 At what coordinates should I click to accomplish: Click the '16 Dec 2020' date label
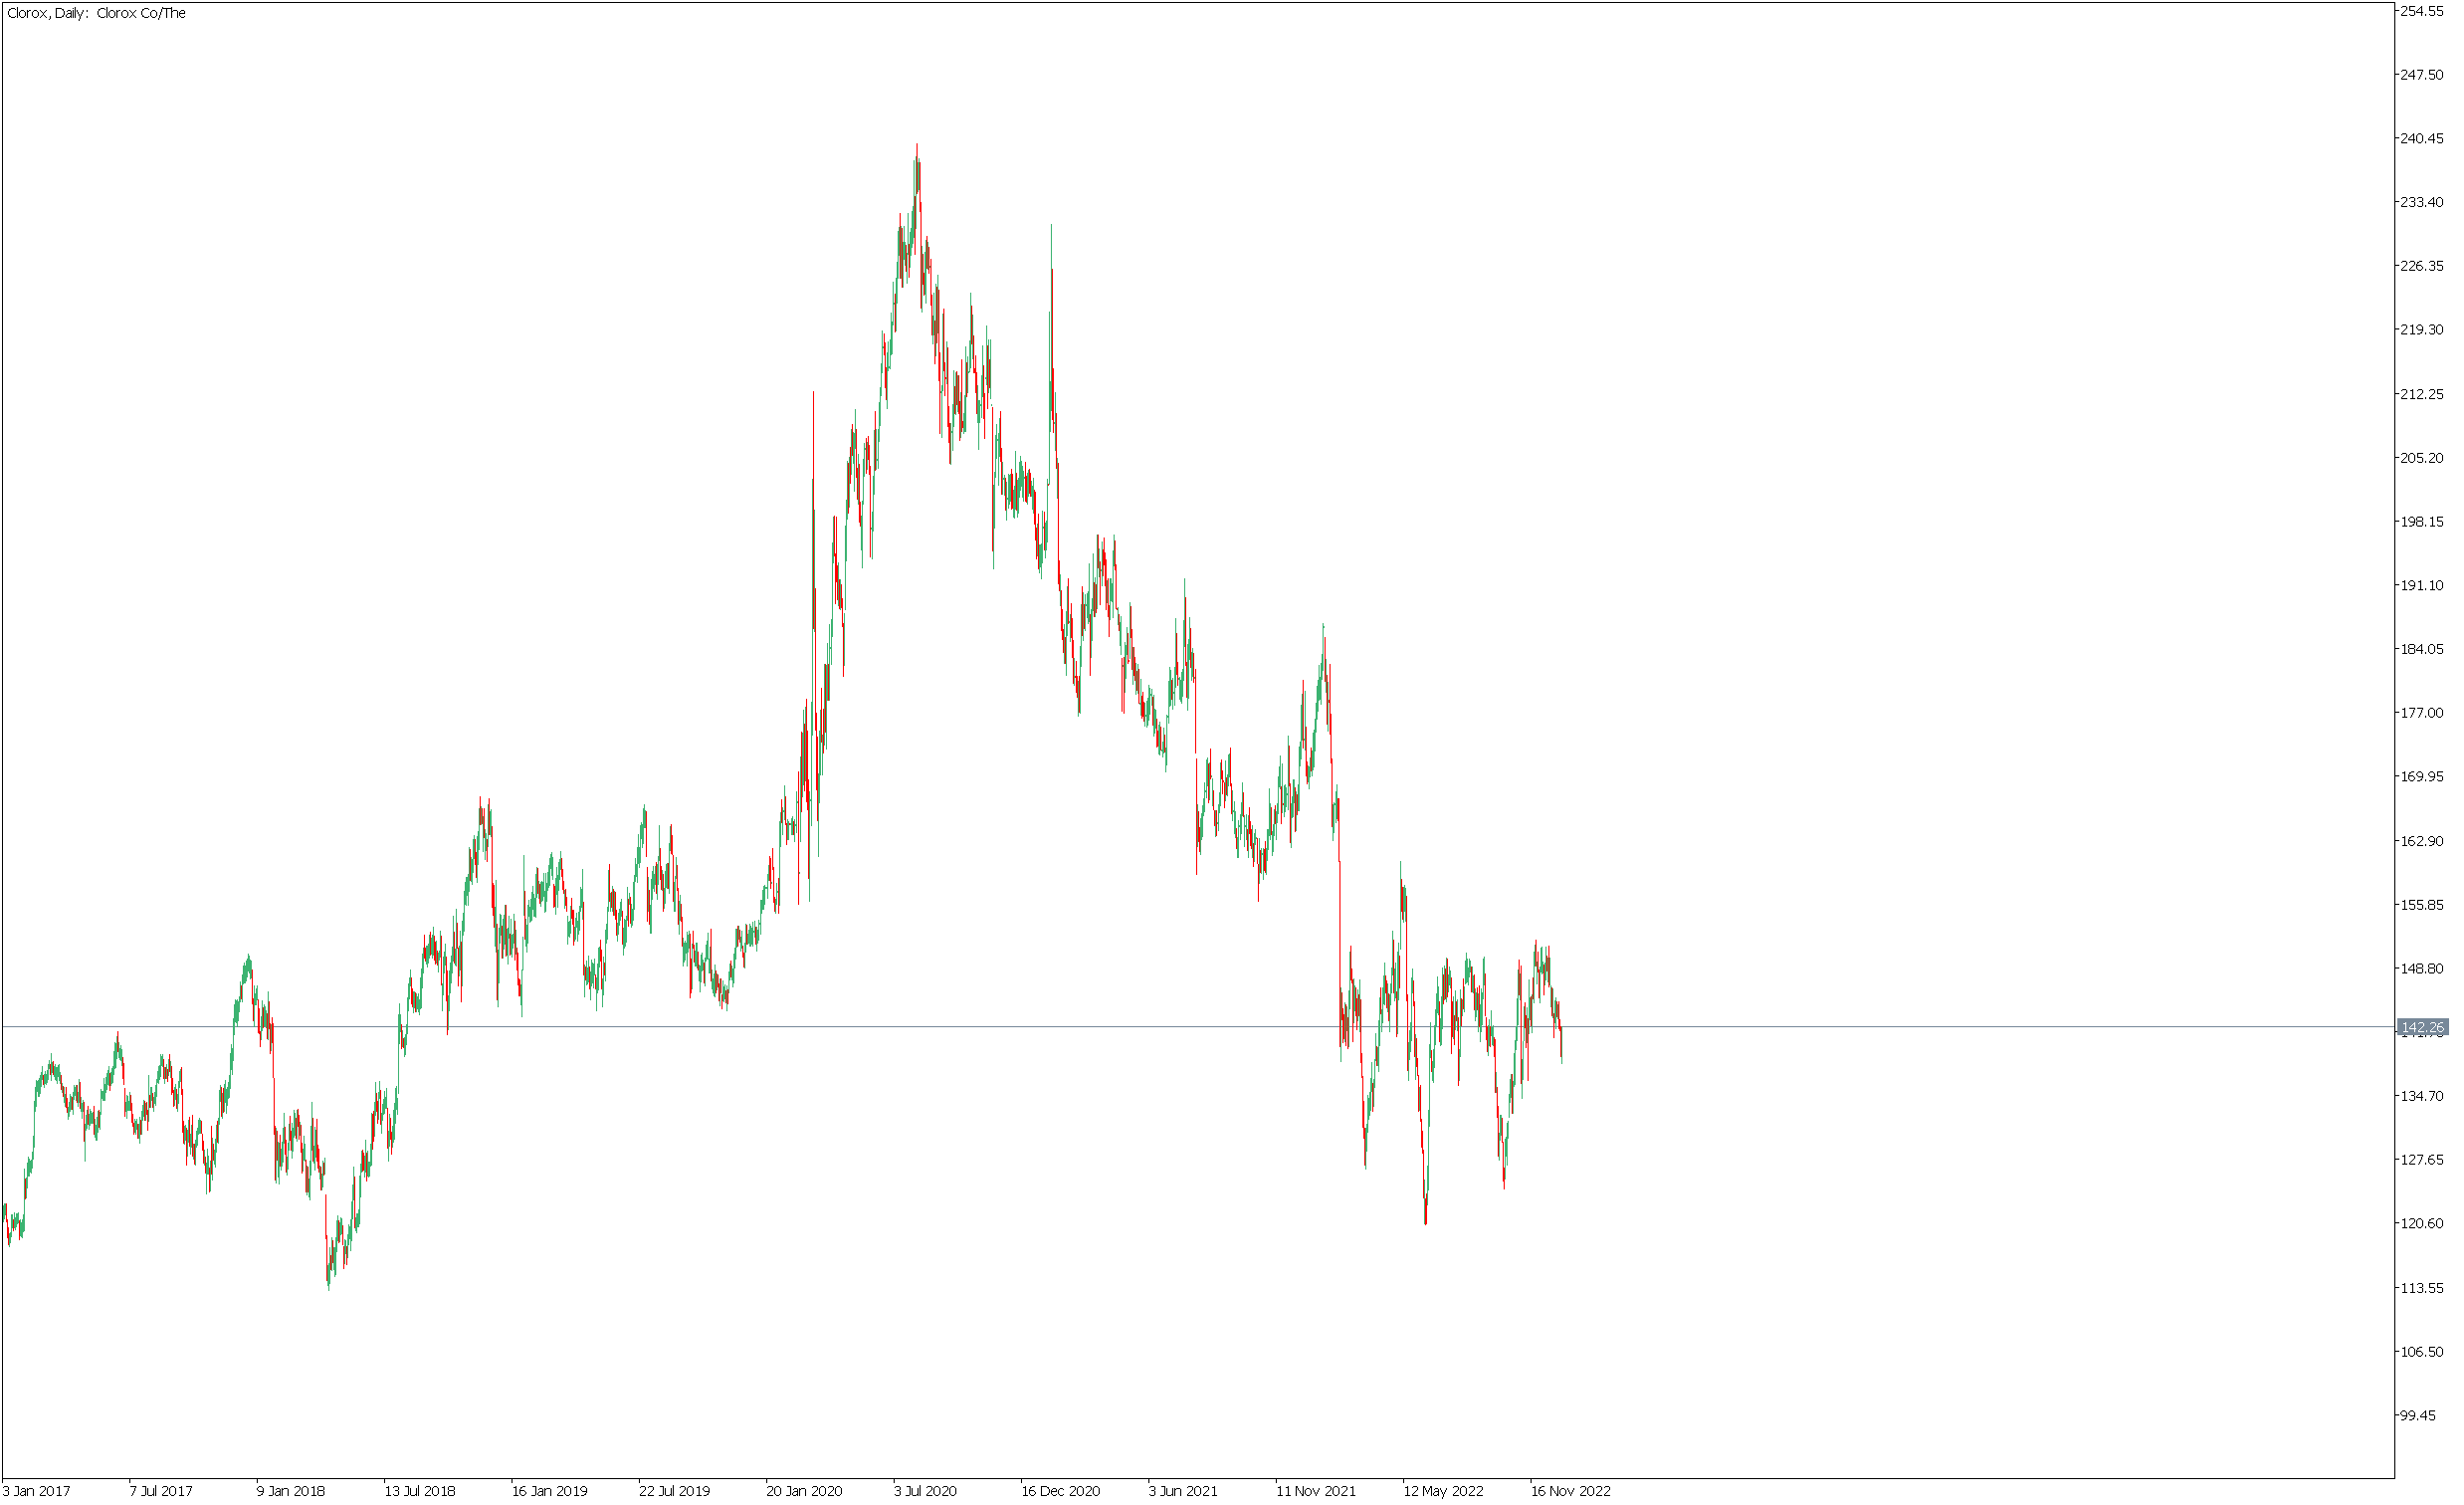point(1061,1491)
